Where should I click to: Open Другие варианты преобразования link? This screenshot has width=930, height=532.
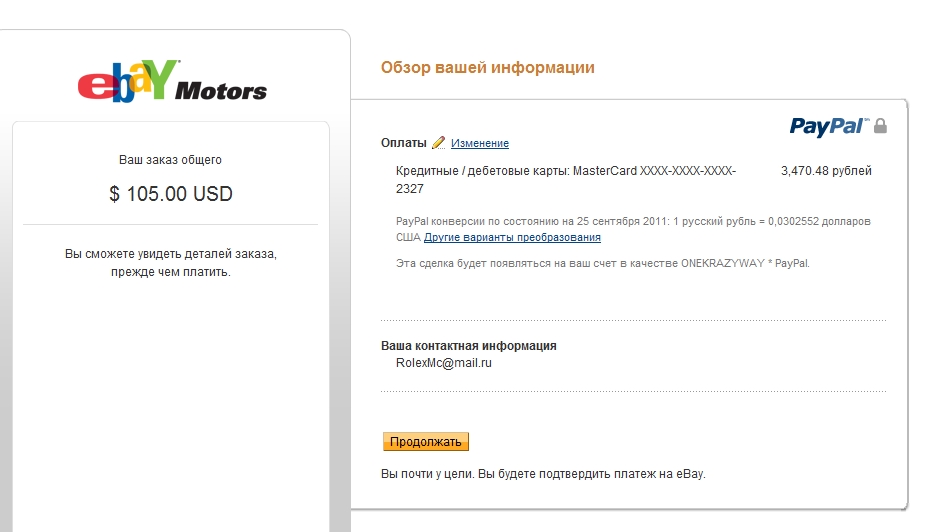[512, 238]
